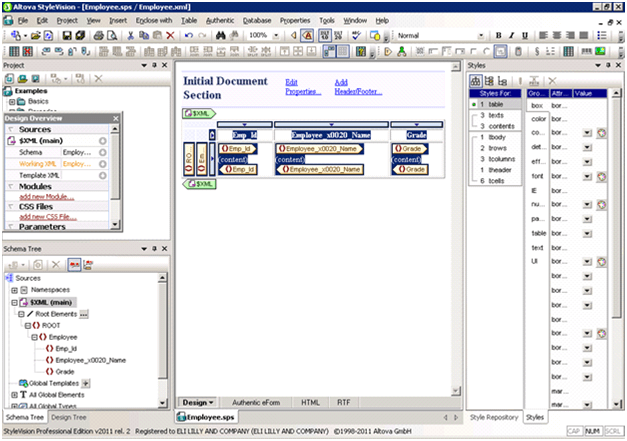The height and width of the screenshot is (441, 627).
Task: Switch to the Design Tree tab
Action: pyautogui.click(x=69, y=417)
